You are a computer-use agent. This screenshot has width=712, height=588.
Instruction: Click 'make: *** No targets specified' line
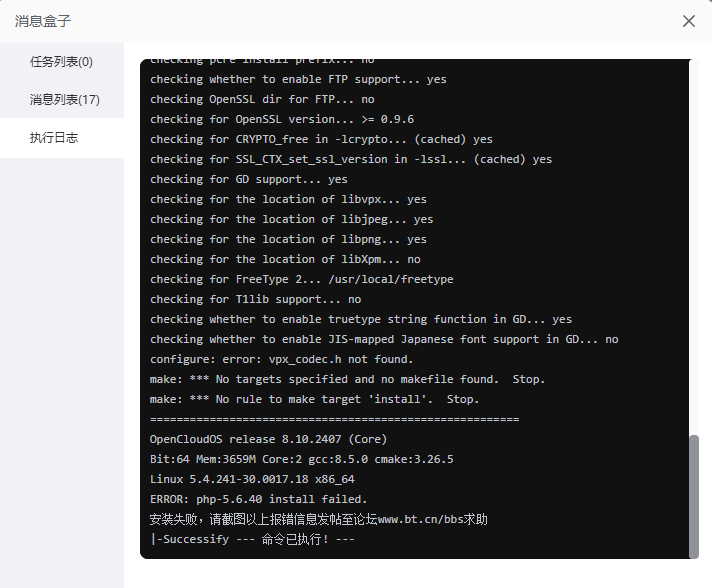[347, 379]
